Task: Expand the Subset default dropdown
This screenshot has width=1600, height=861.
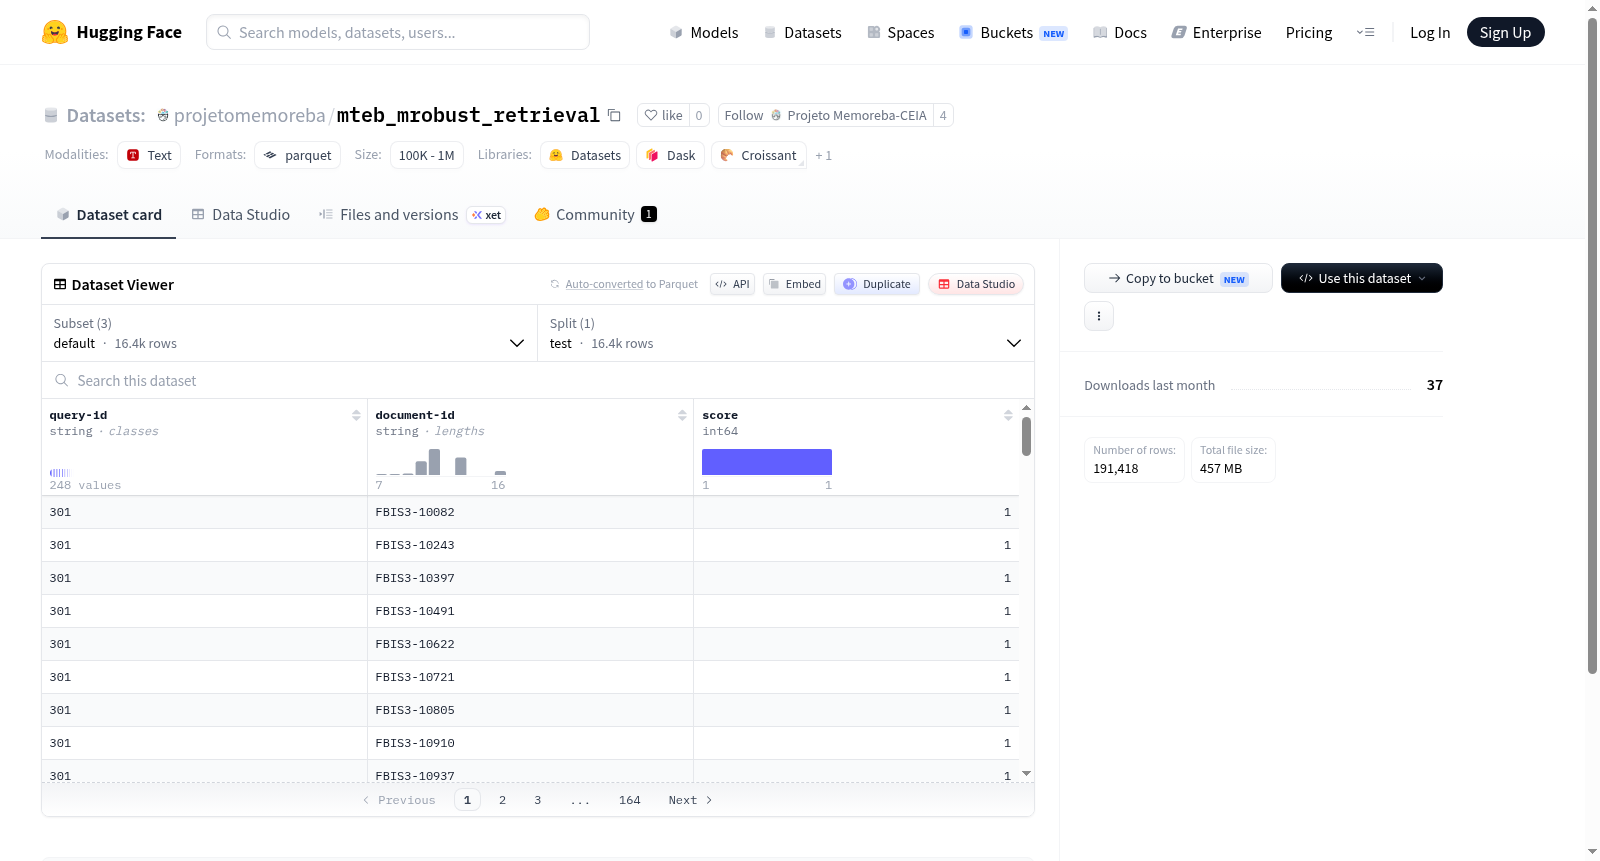Action: point(290,333)
